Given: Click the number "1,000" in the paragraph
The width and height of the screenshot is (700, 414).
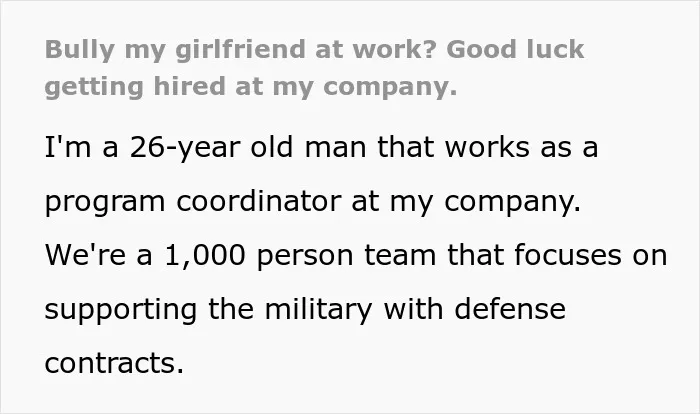Looking at the screenshot, I should (x=205, y=256).
